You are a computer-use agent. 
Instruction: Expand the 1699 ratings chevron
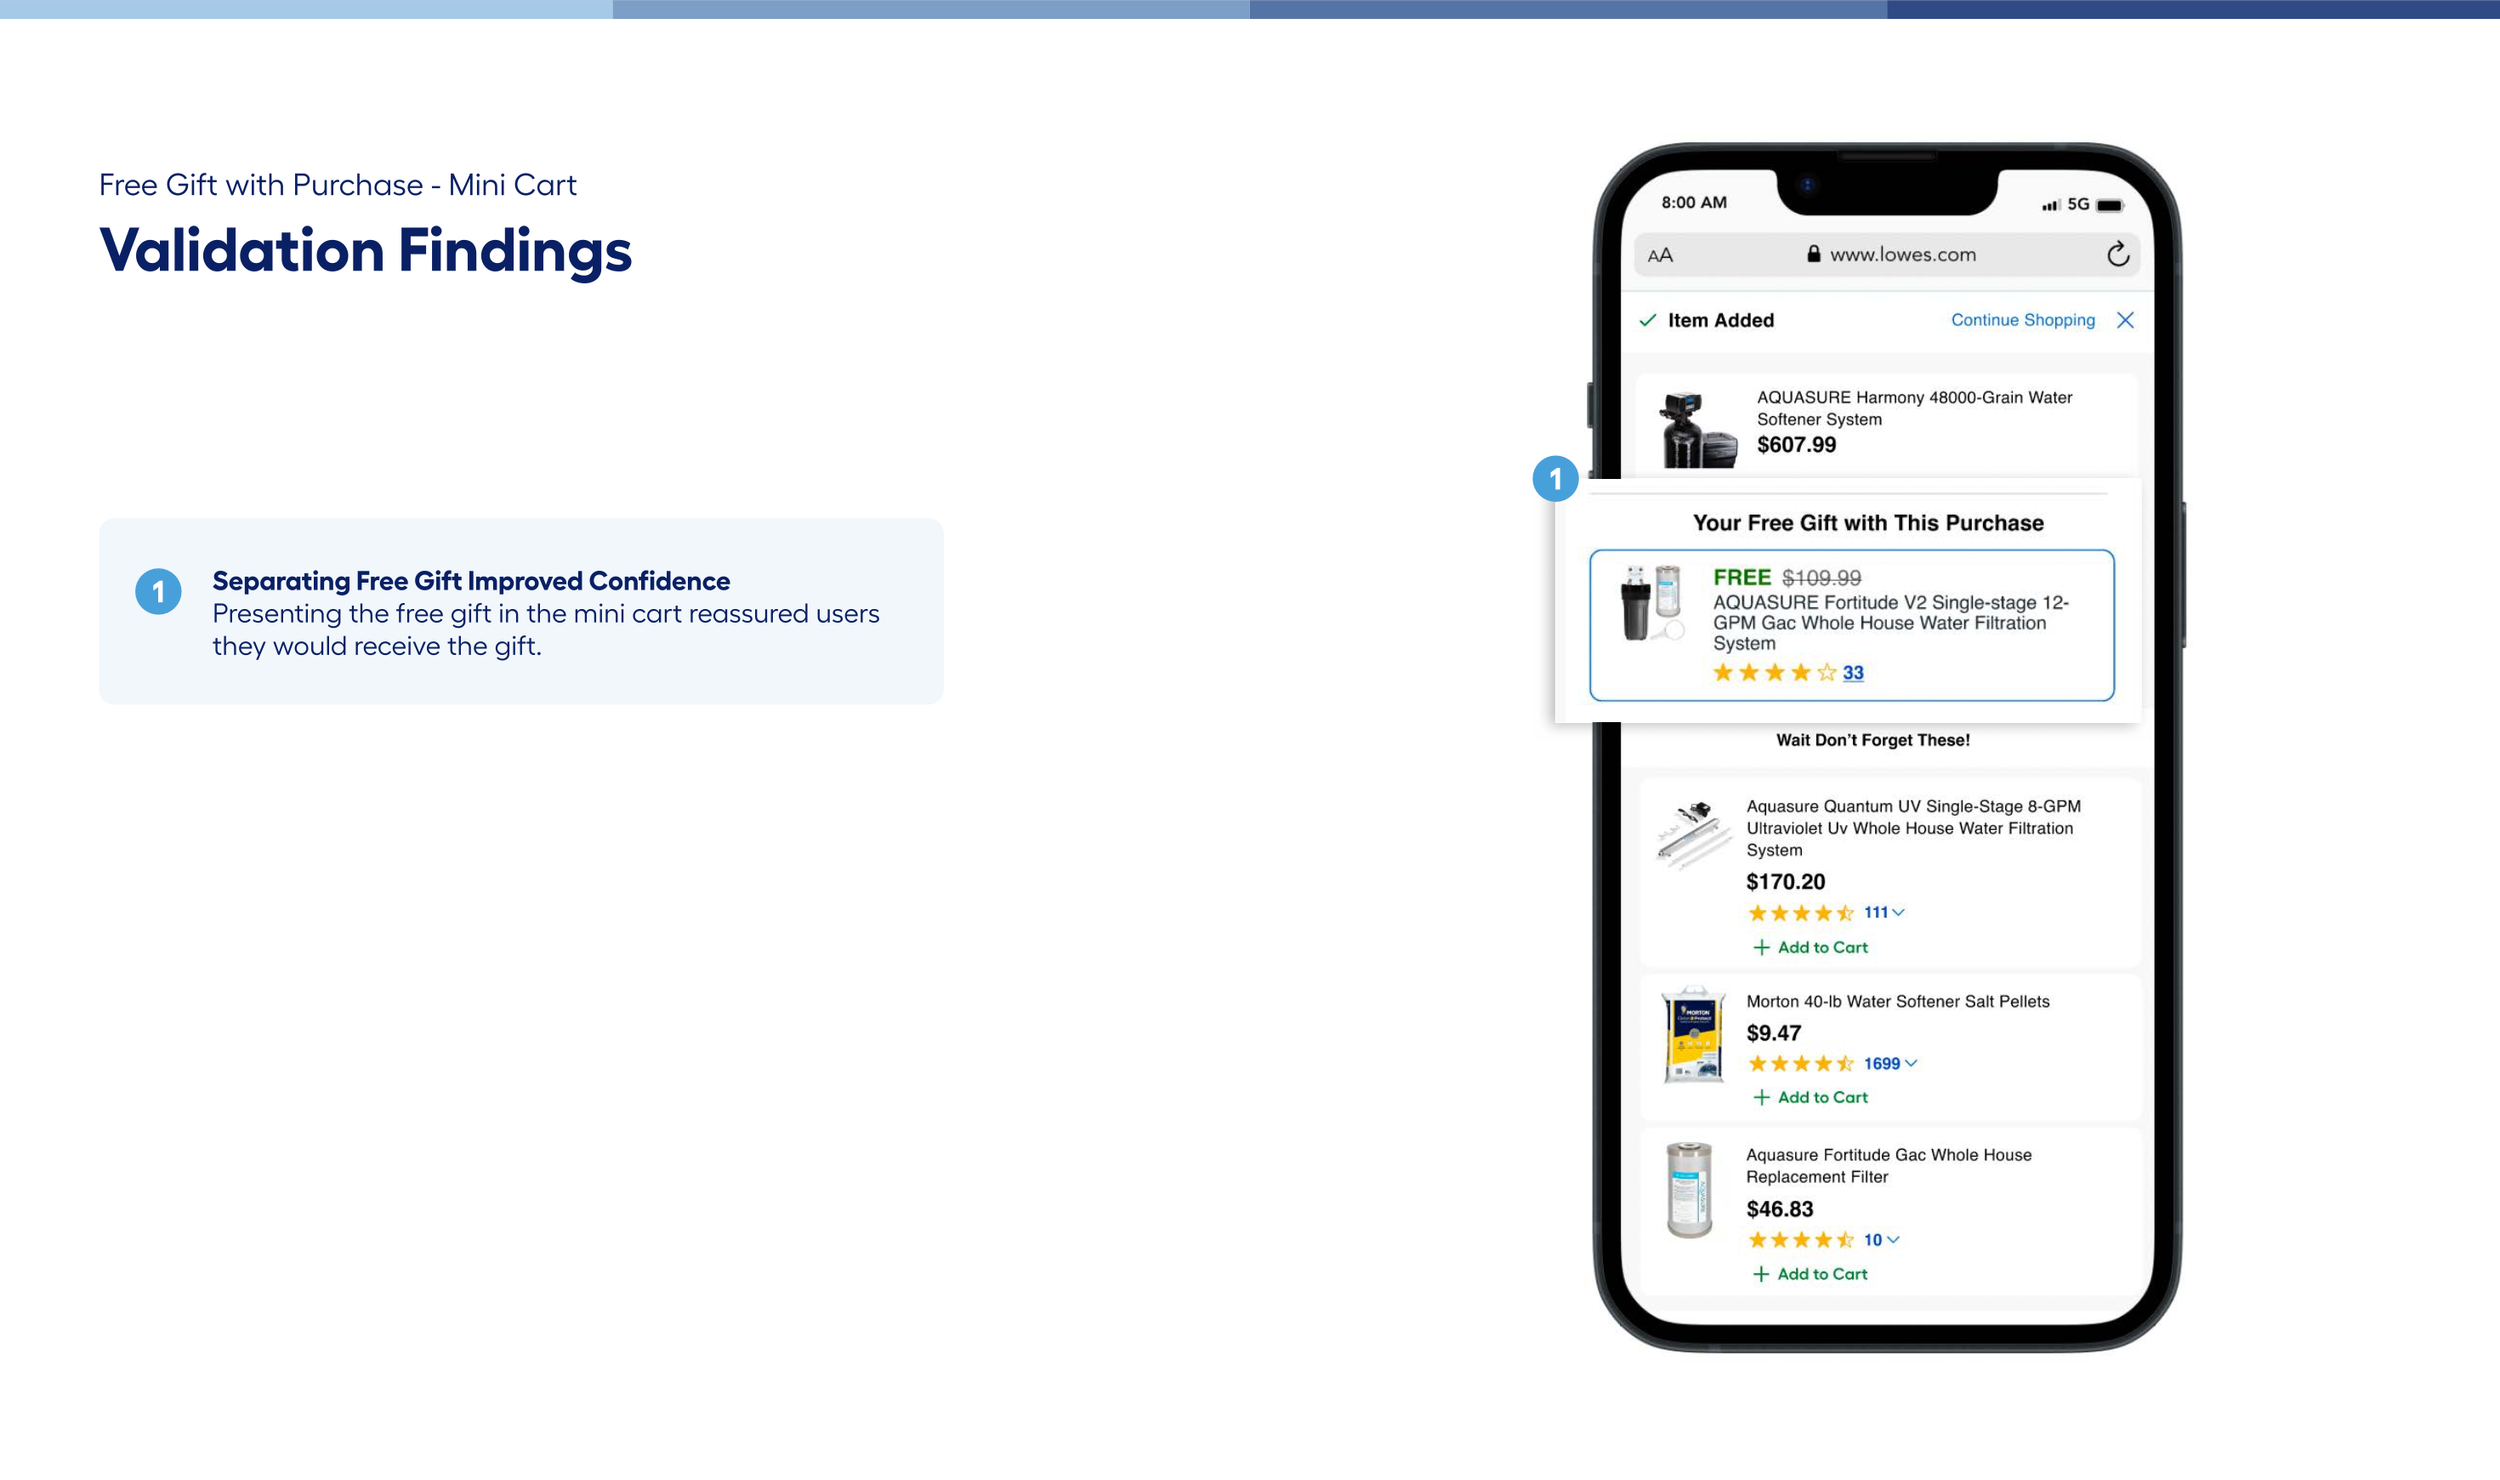(x=1911, y=1063)
